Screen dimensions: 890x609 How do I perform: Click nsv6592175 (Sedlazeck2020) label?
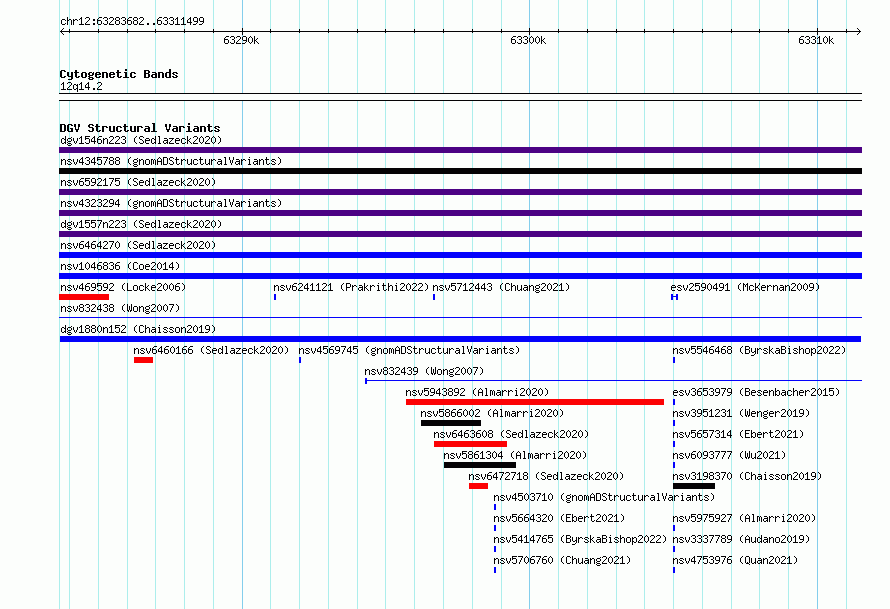[138, 182]
